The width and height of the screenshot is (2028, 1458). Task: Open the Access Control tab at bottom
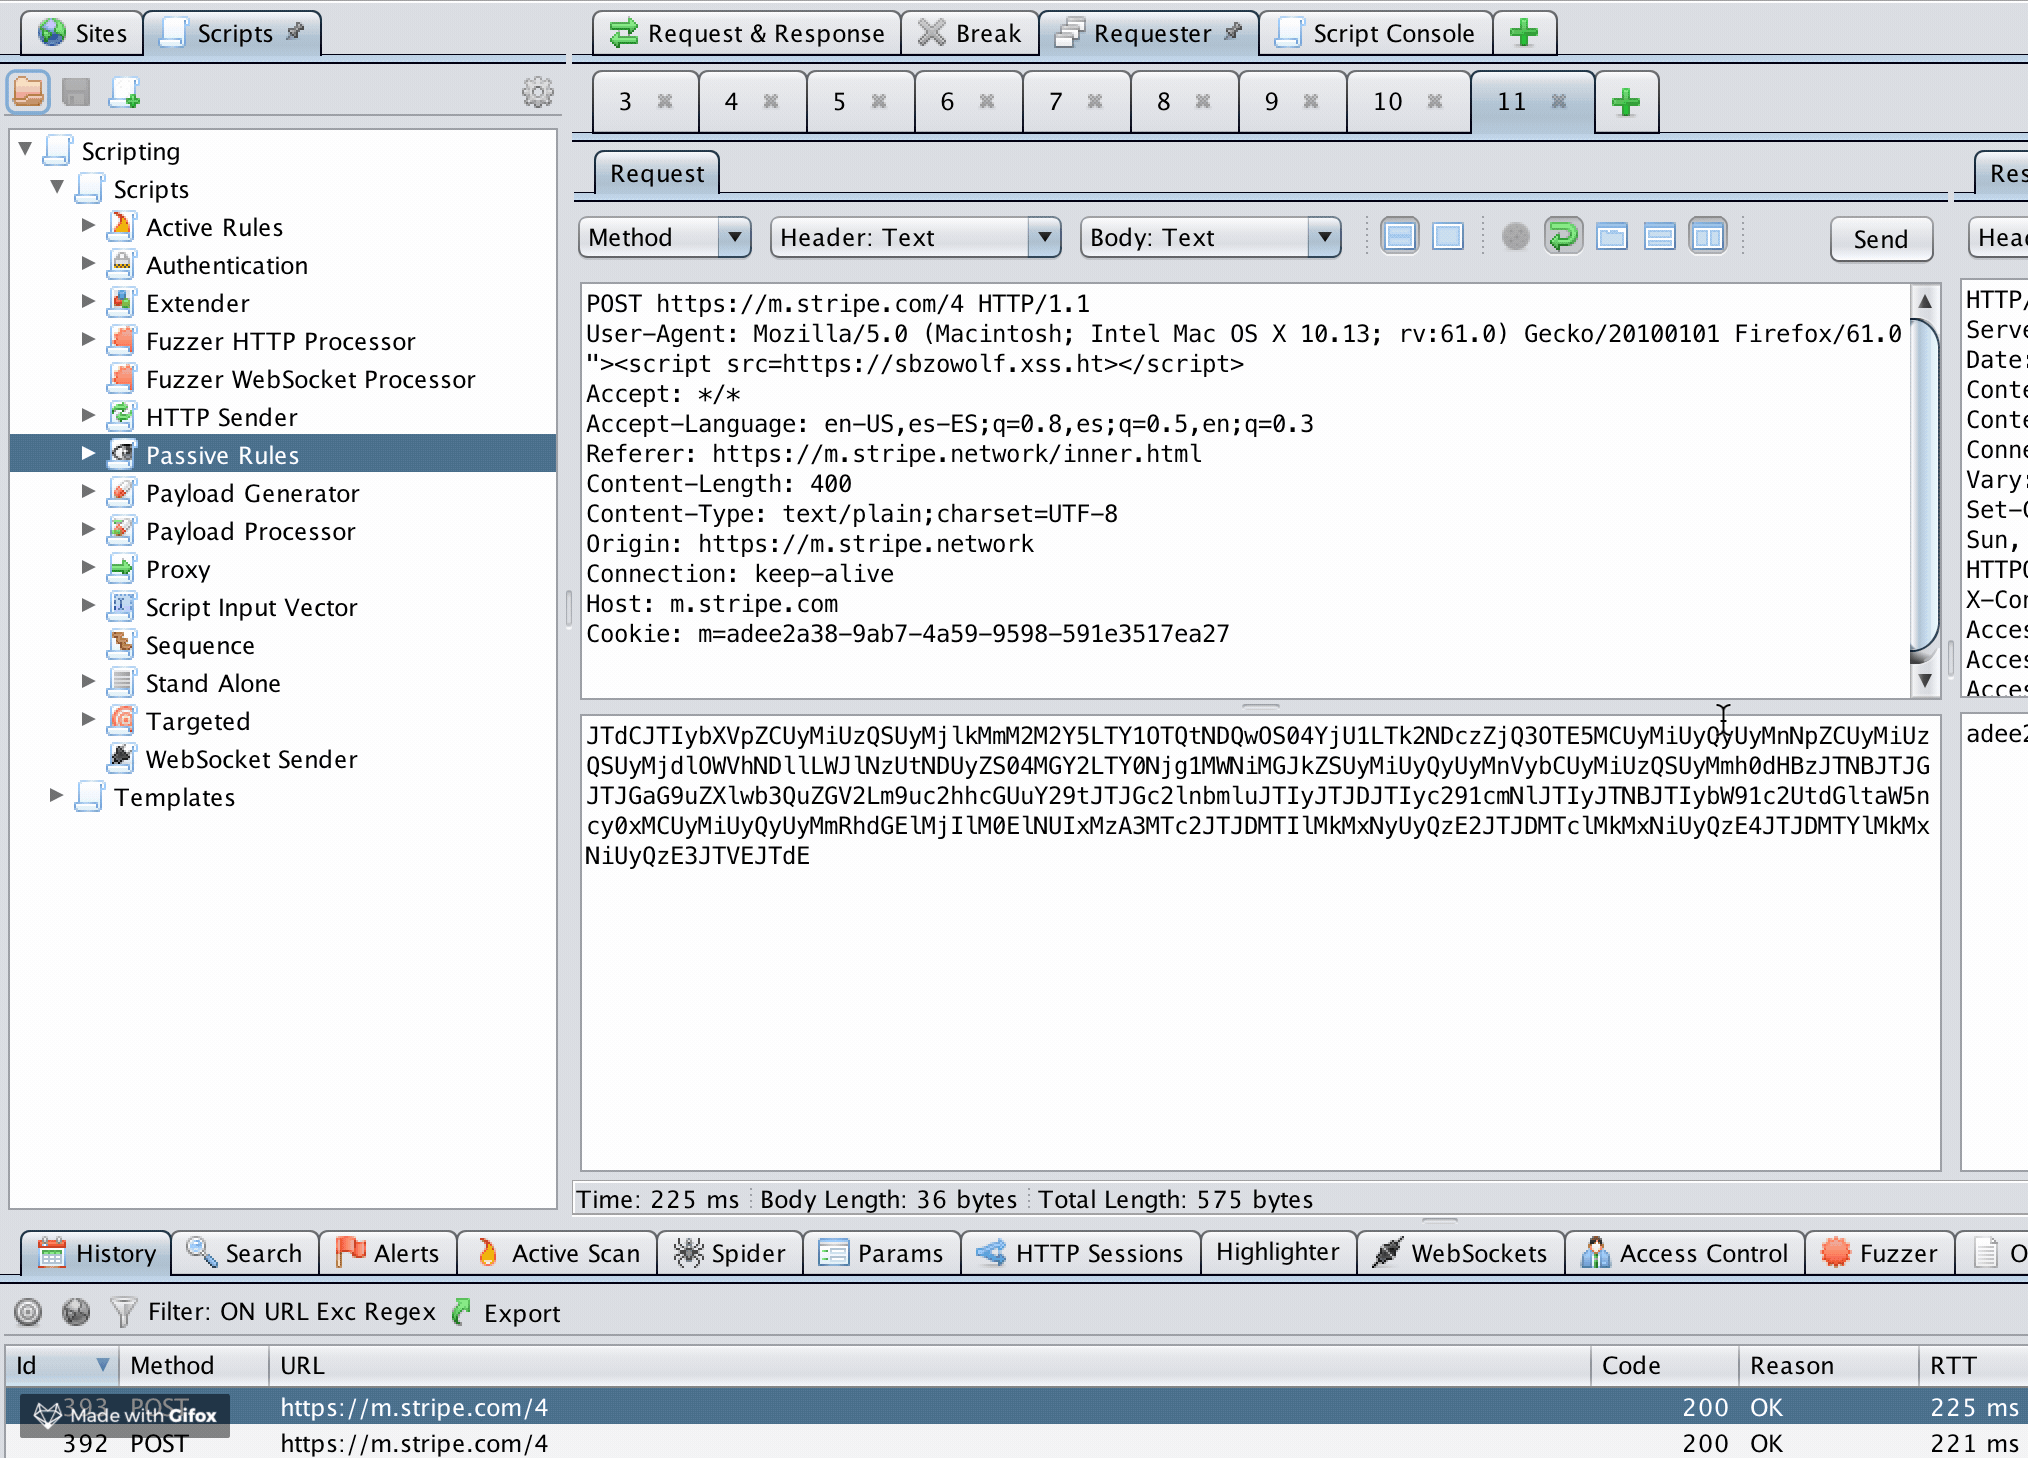1686,1253
